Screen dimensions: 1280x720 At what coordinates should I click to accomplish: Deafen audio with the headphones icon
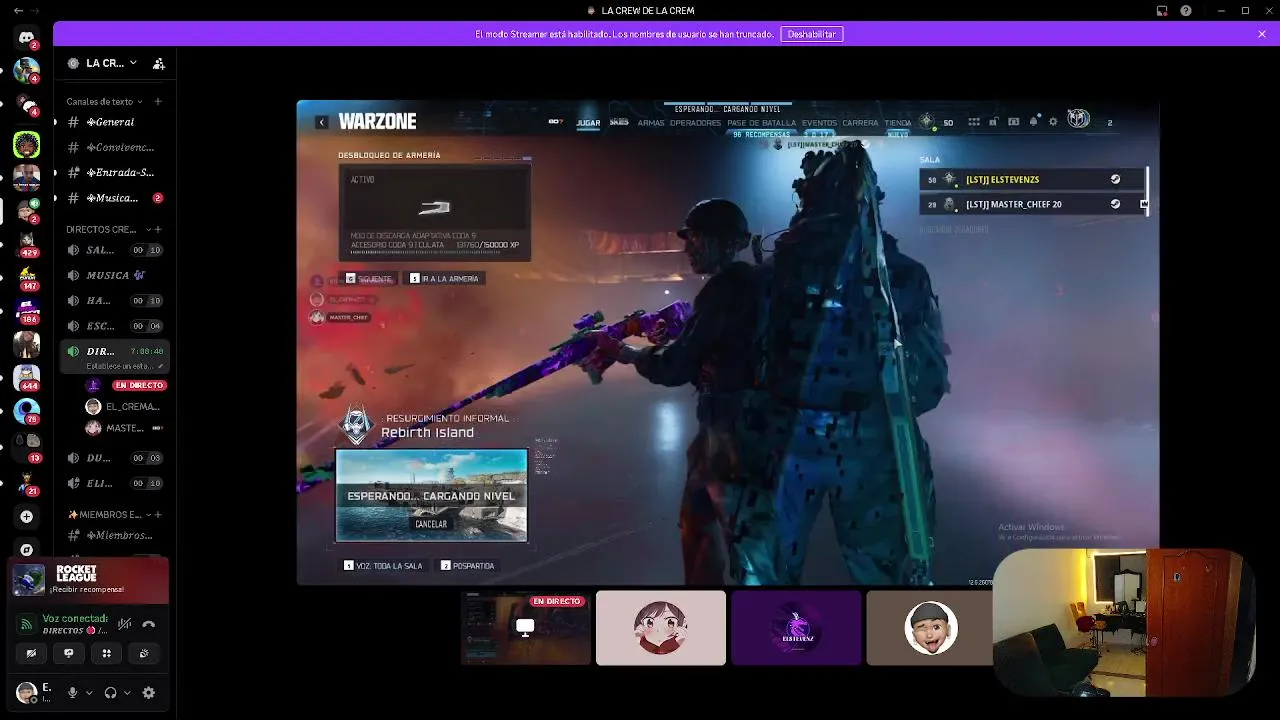pyautogui.click(x=110, y=692)
